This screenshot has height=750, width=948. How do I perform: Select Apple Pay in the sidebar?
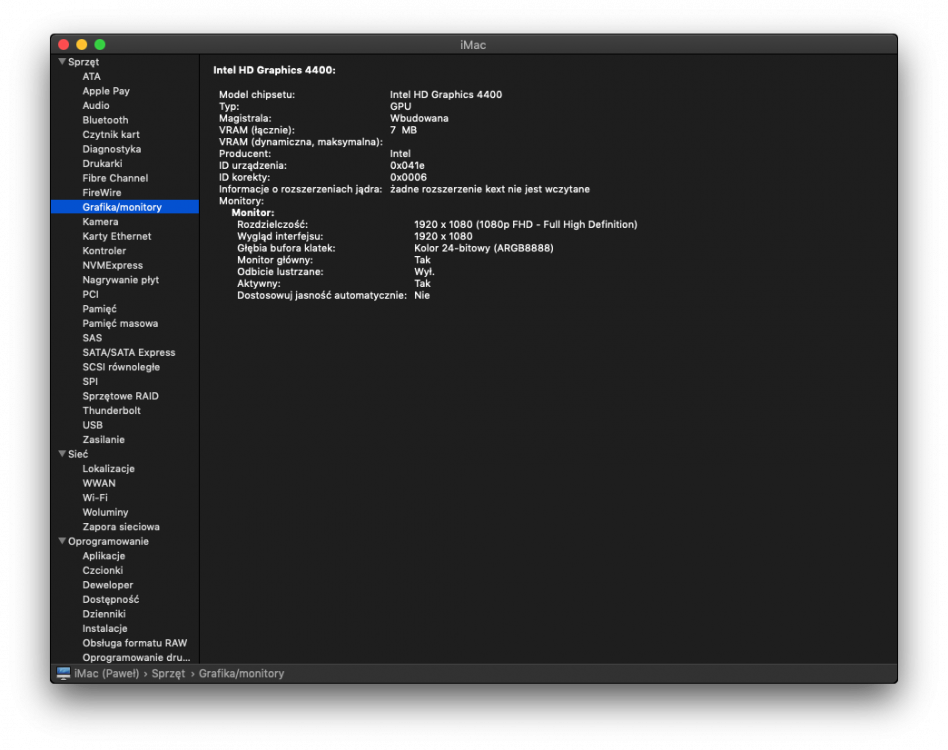tap(106, 91)
